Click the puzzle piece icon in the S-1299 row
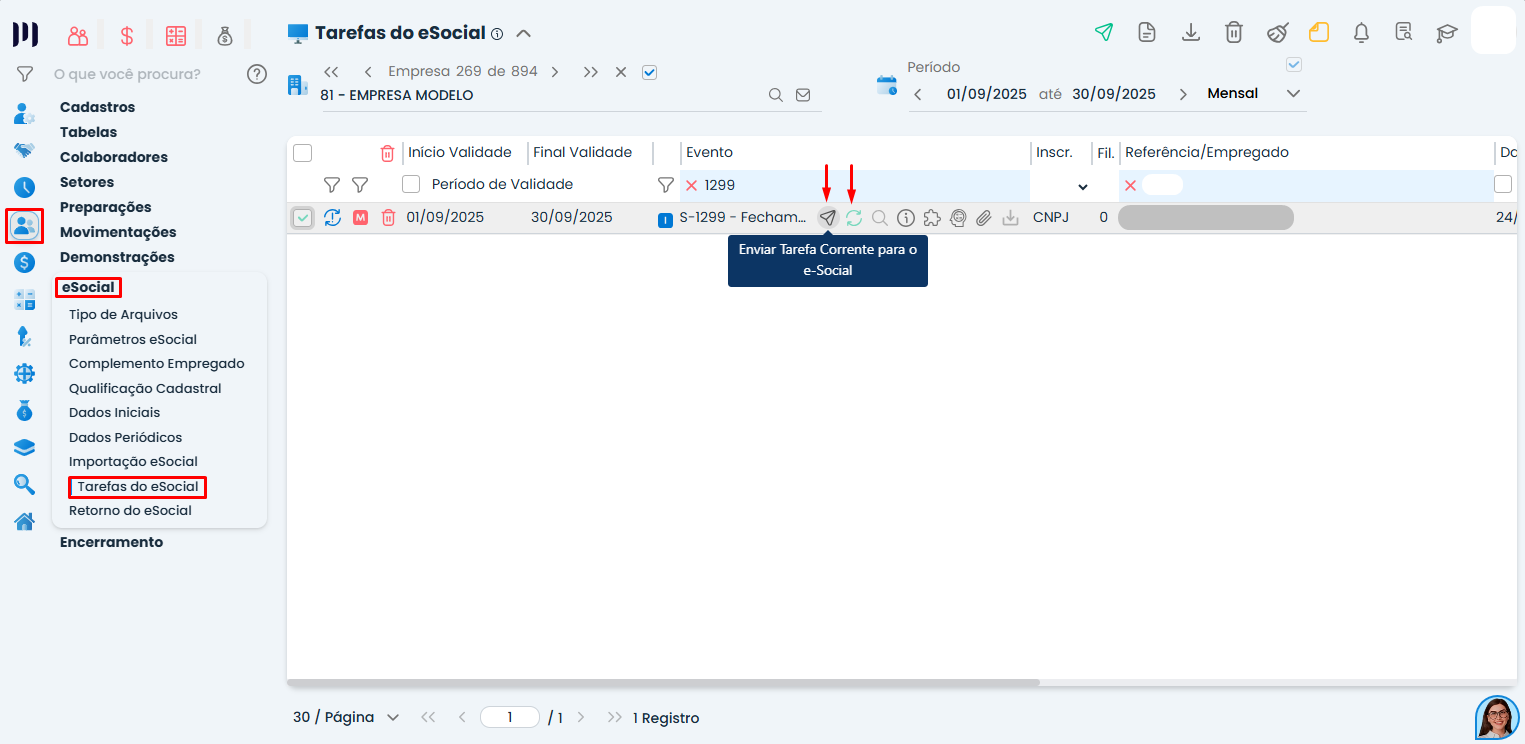The width and height of the screenshot is (1525, 744). 932,217
